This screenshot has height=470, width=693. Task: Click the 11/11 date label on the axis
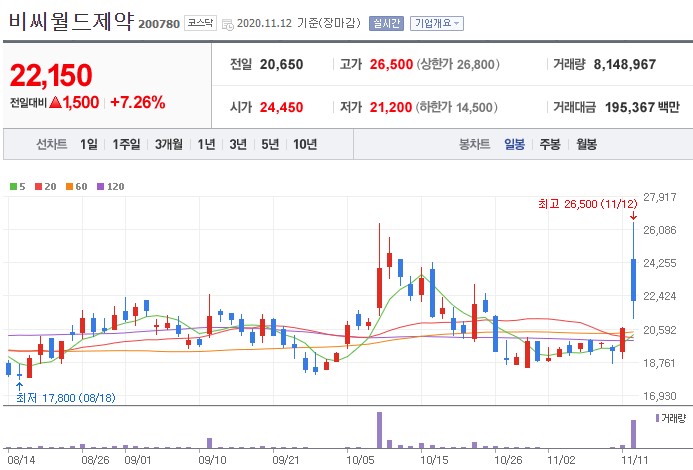(635, 460)
